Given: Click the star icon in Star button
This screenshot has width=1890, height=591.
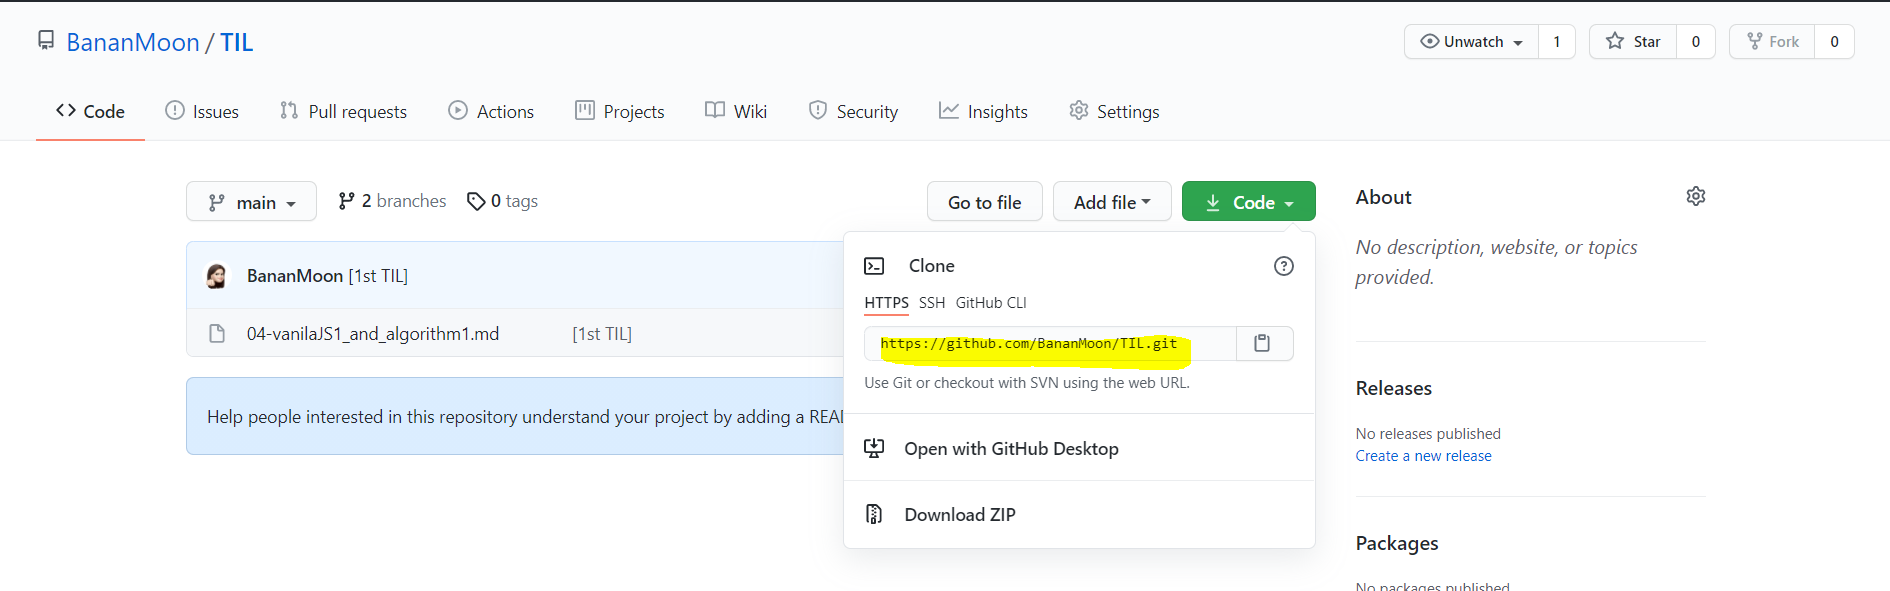Looking at the screenshot, I should [x=1615, y=41].
